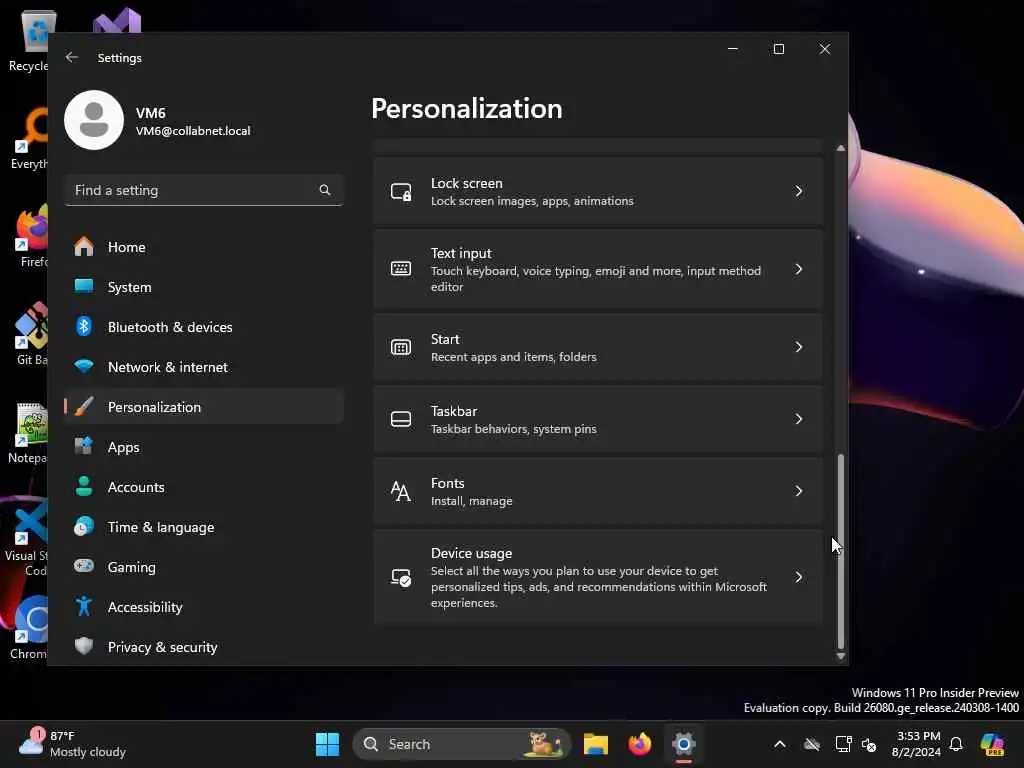
Task: Open Fonts Install, manage row text
Action: (472, 501)
